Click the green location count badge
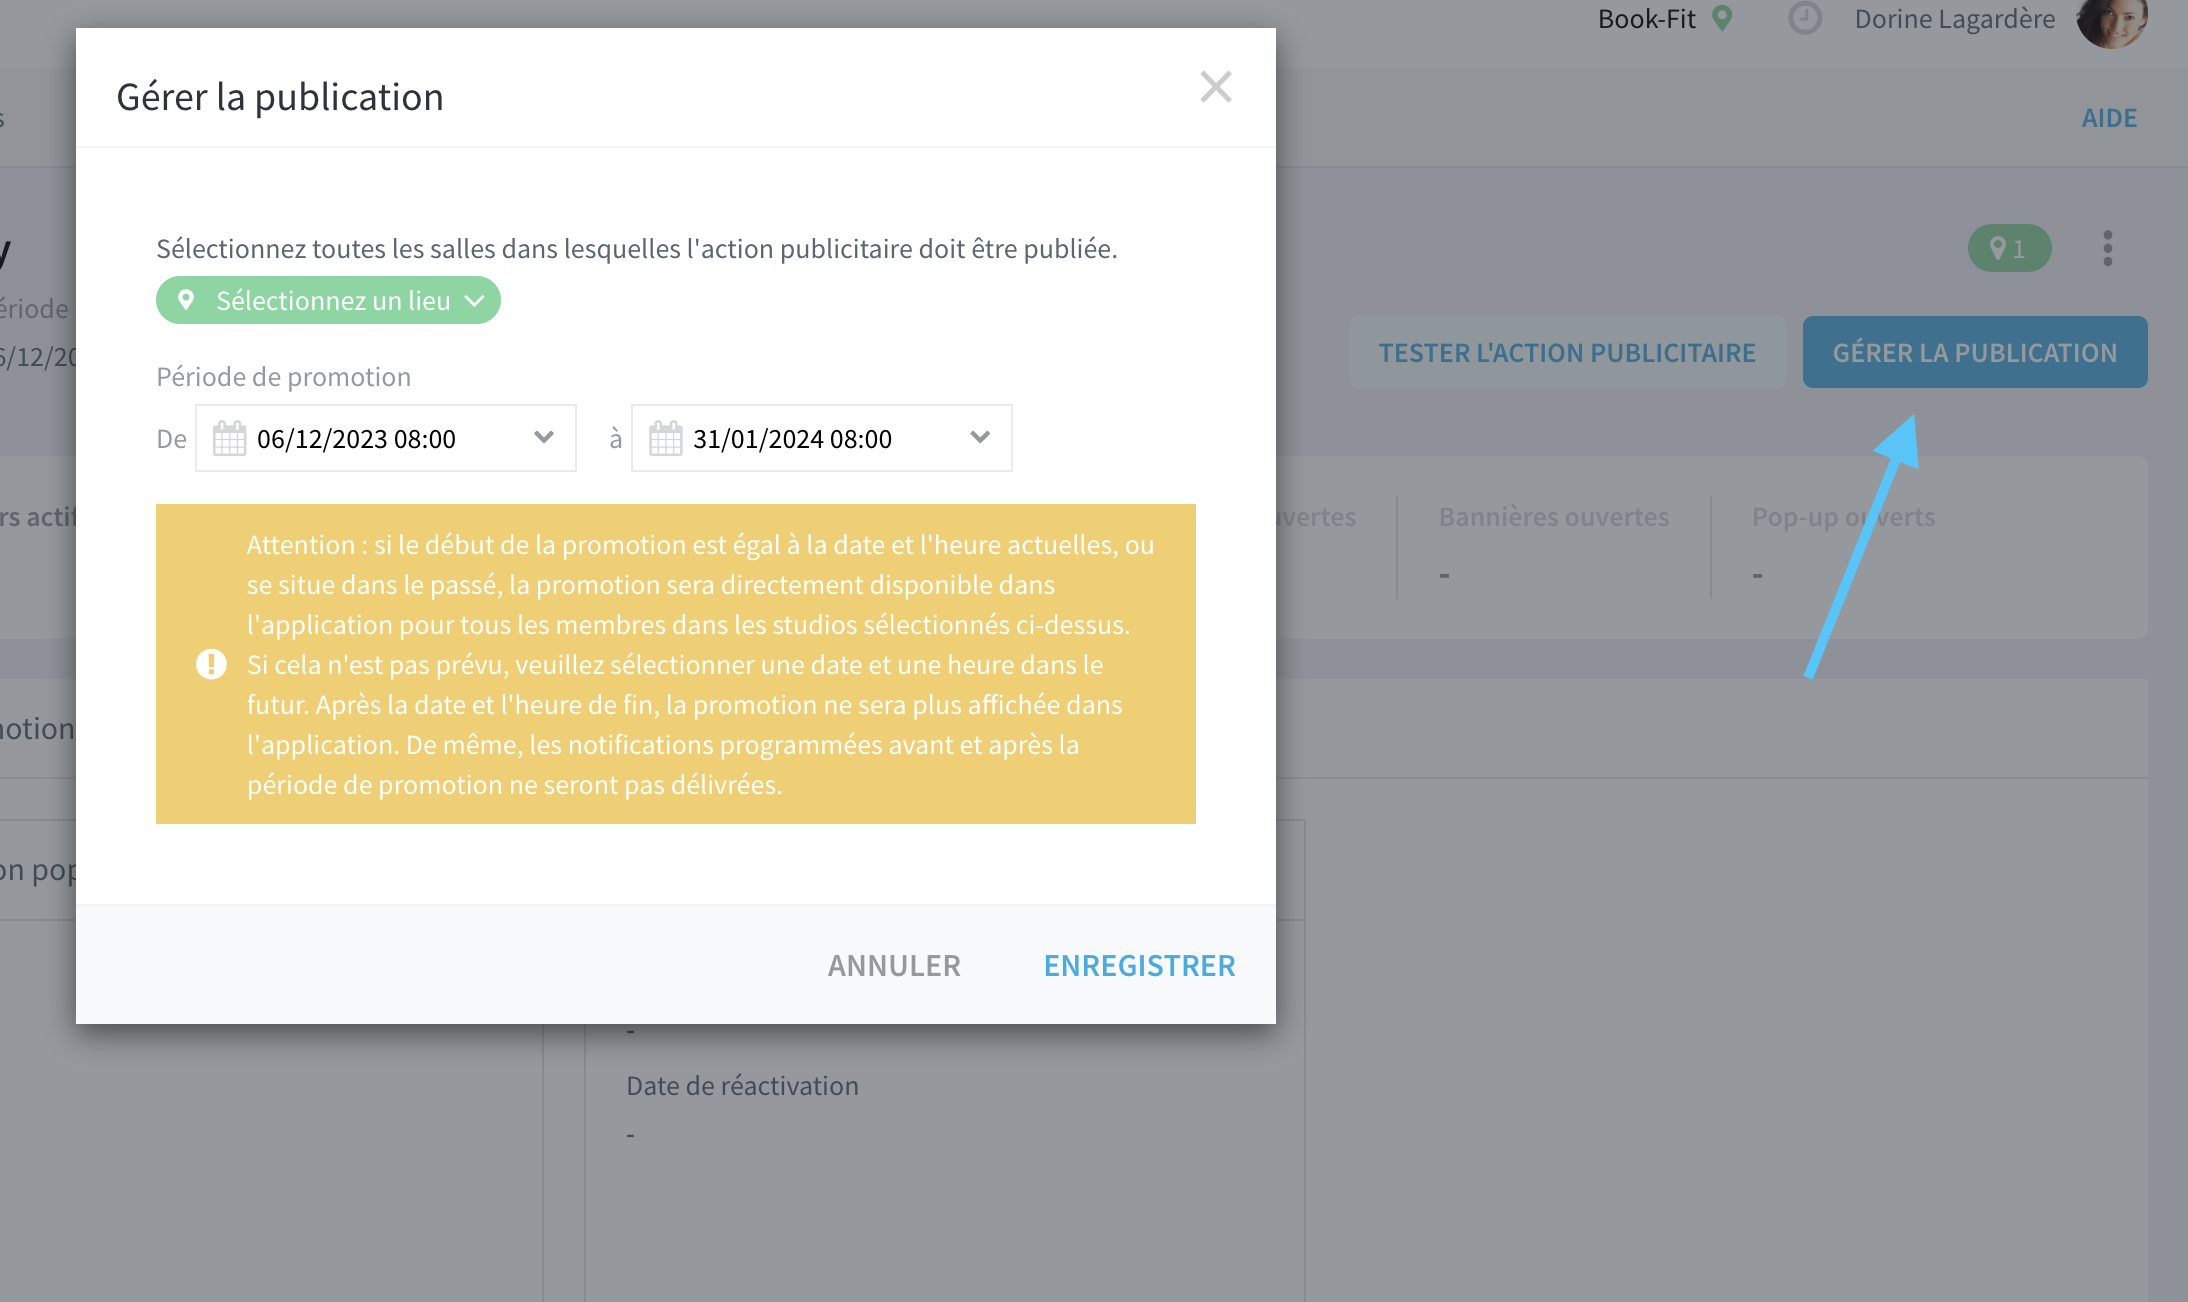 (2009, 248)
